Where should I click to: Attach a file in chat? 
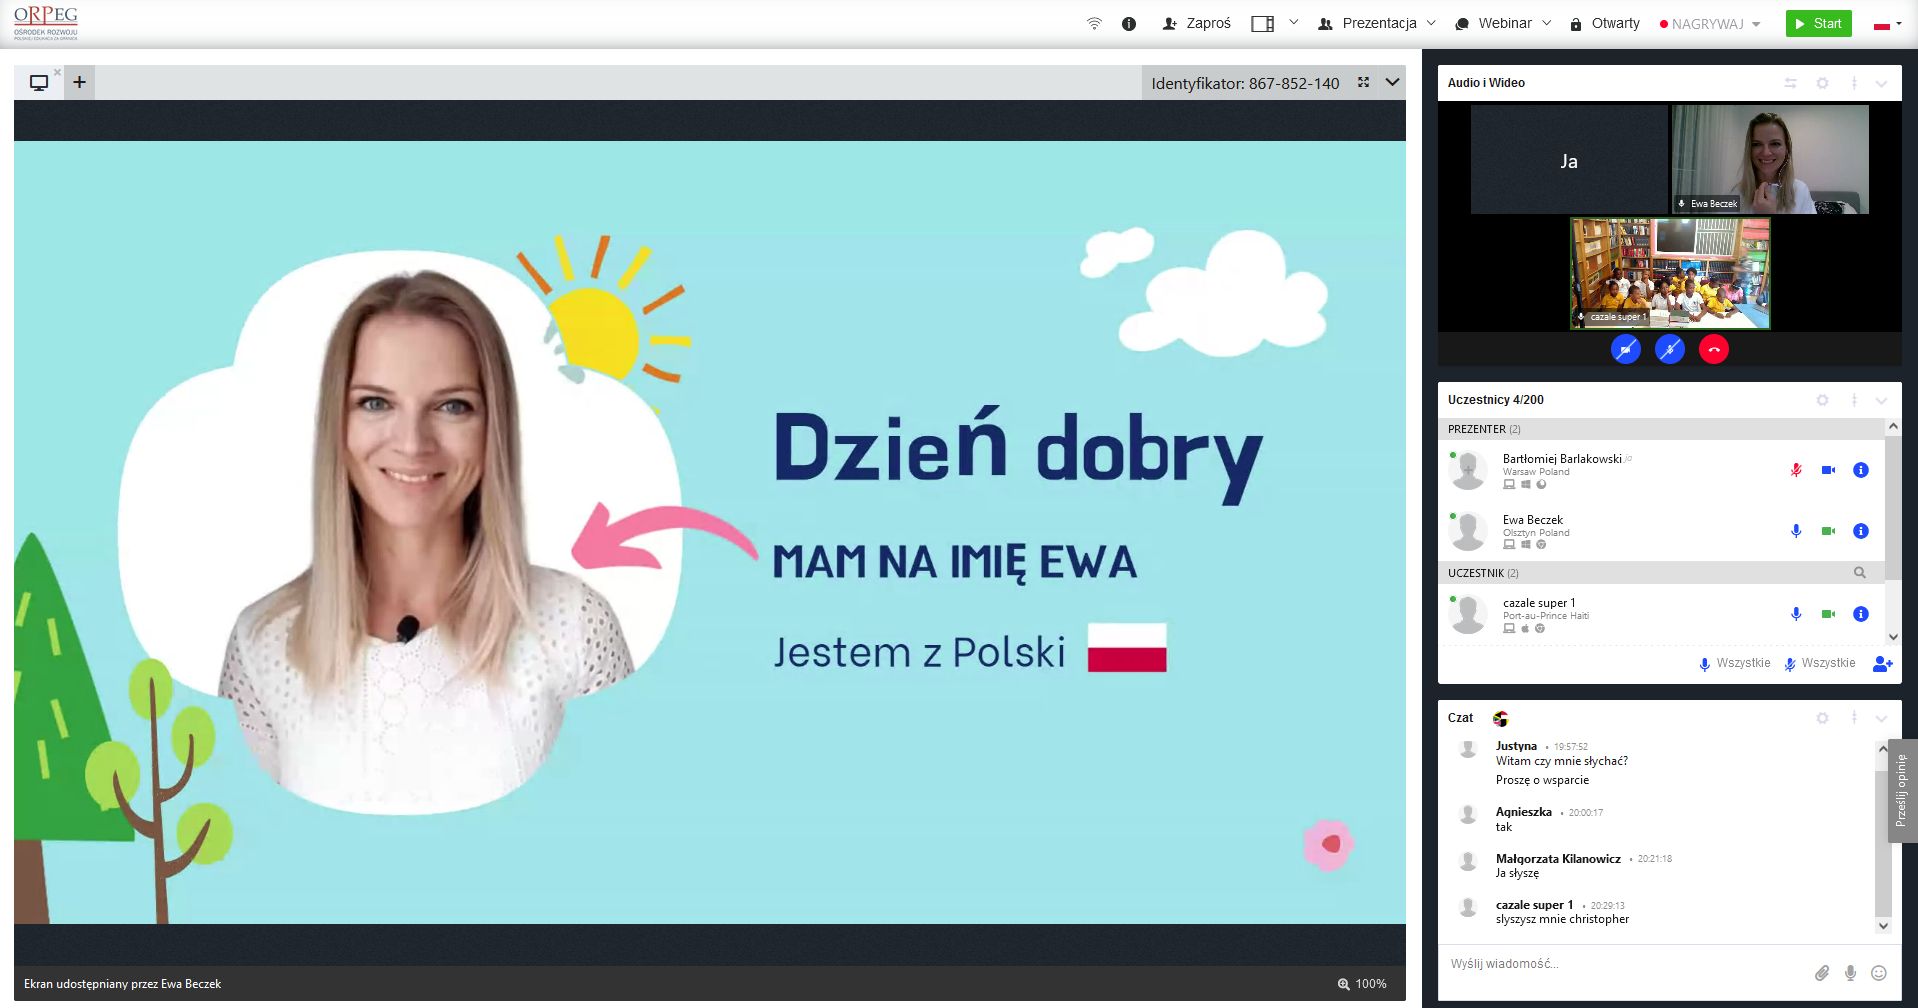pyautogui.click(x=1822, y=973)
